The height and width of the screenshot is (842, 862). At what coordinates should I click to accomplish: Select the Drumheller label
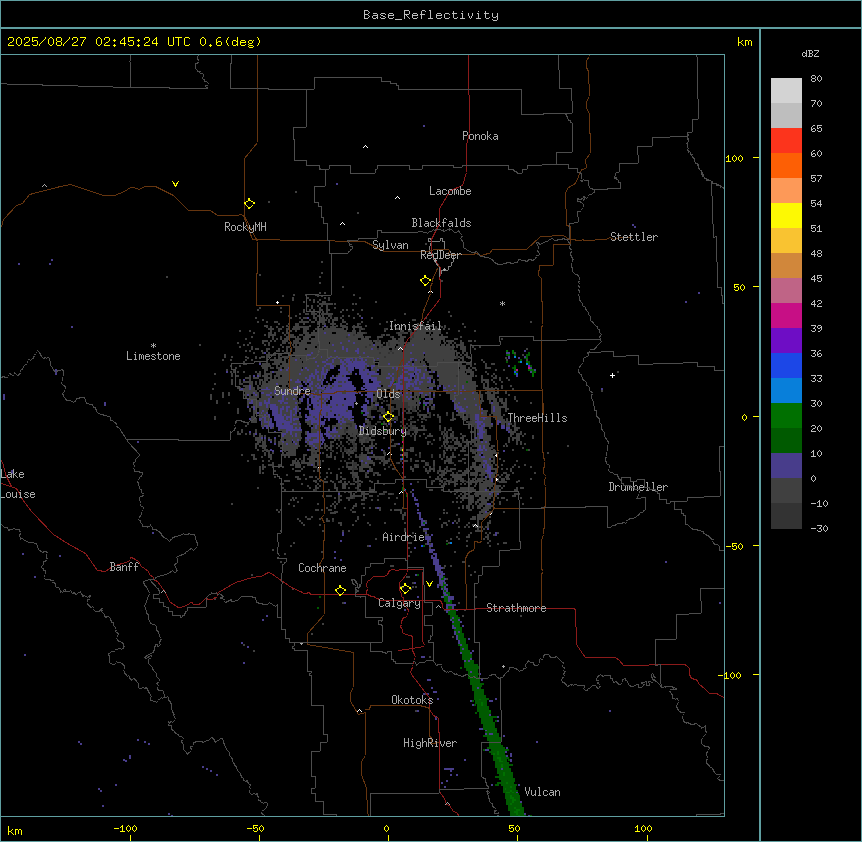point(638,487)
